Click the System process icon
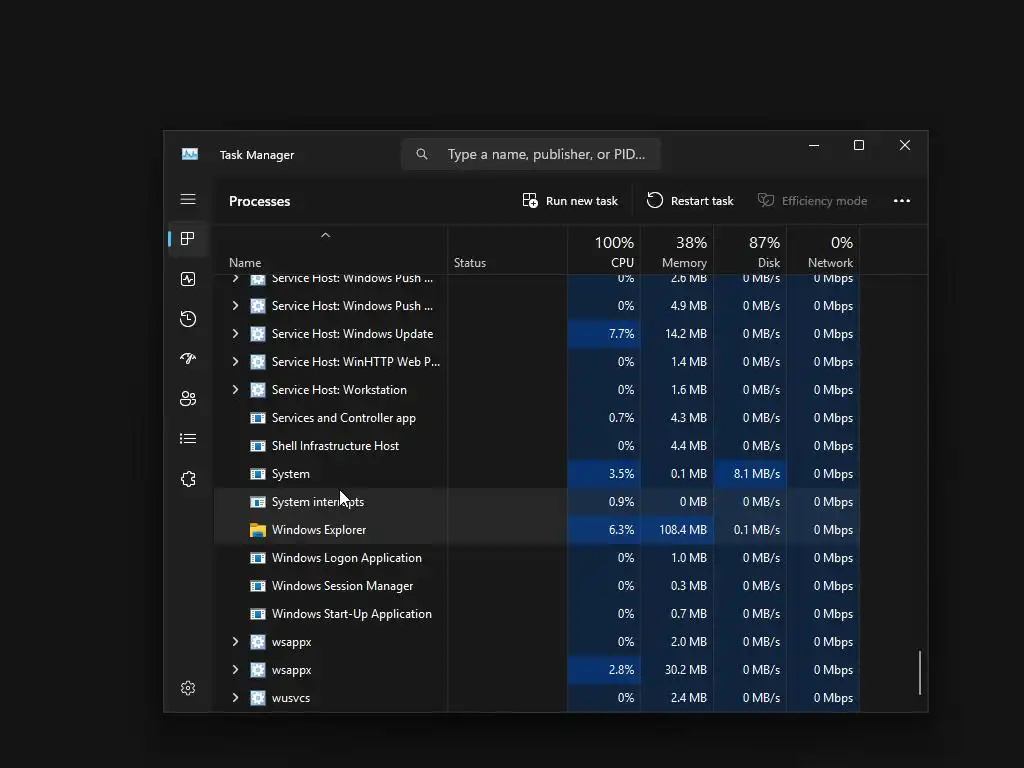 (258, 473)
